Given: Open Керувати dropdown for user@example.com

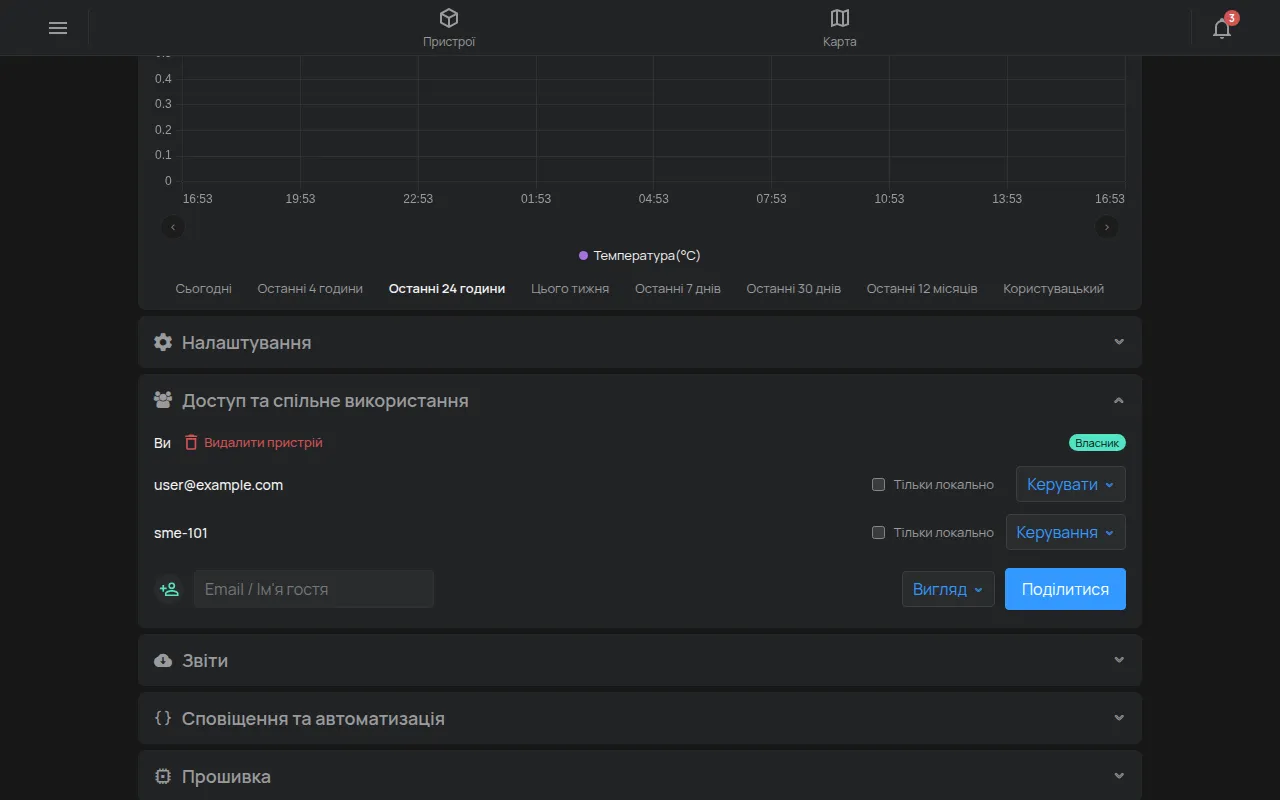Looking at the screenshot, I should [1071, 485].
